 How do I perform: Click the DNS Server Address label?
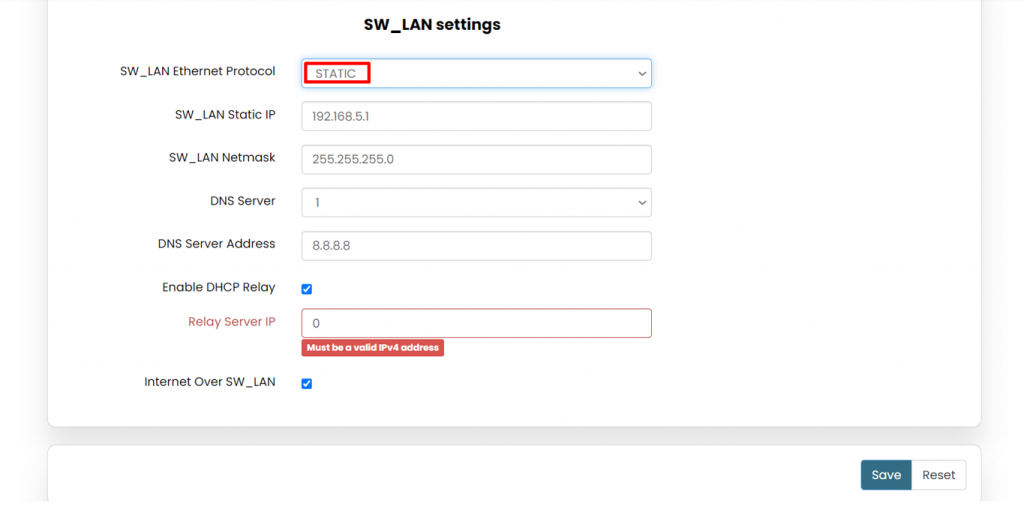(x=216, y=244)
